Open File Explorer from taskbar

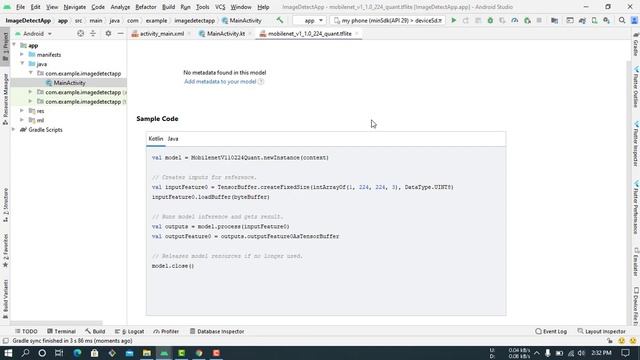tap(147, 353)
